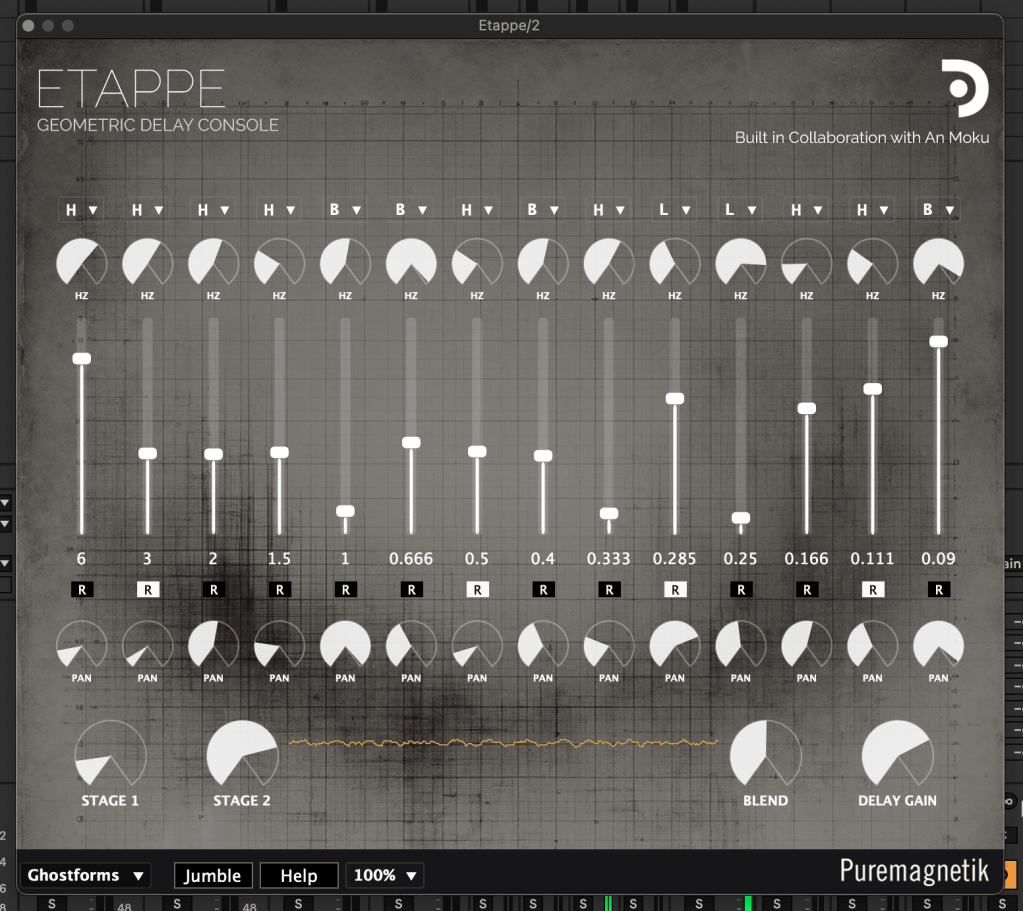Image resolution: width=1023 pixels, height=911 pixels.
Task: Click the Blend knob
Action: point(765,755)
